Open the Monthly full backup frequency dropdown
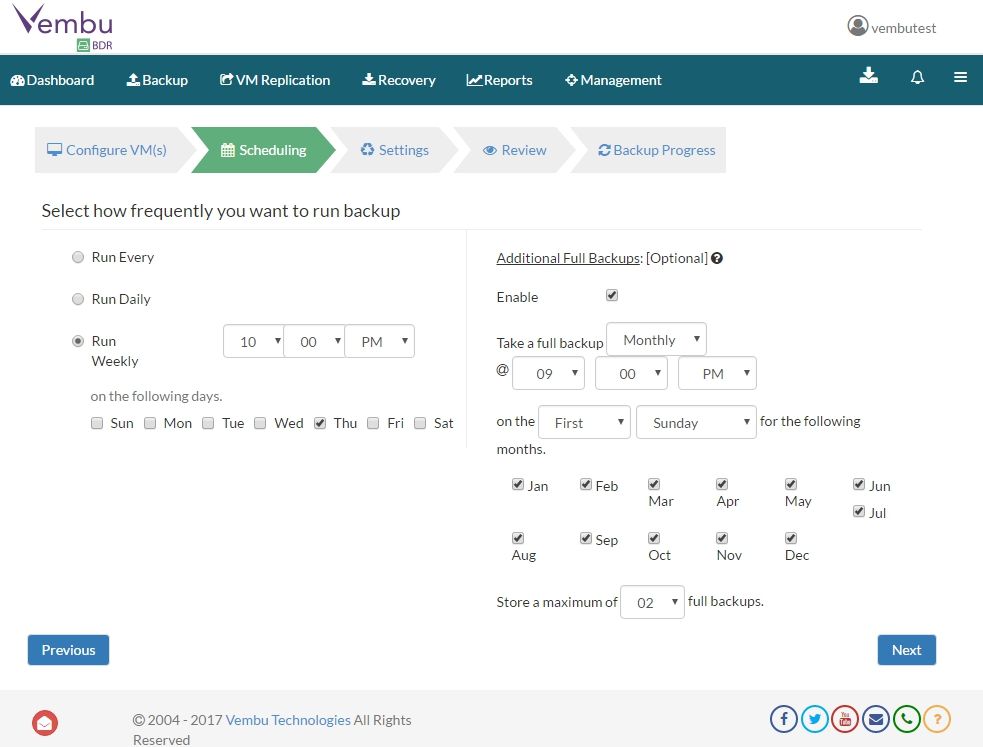Image resolution: width=983 pixels, height=747 pixels. [x=656, y=340]
